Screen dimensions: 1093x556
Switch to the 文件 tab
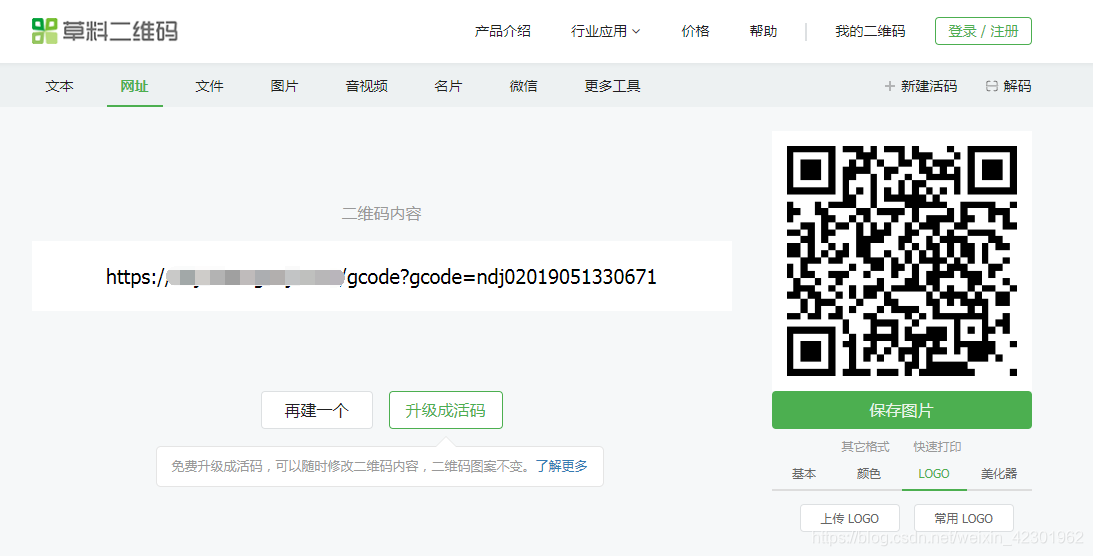pyautogui.click(x=209, y=86)
